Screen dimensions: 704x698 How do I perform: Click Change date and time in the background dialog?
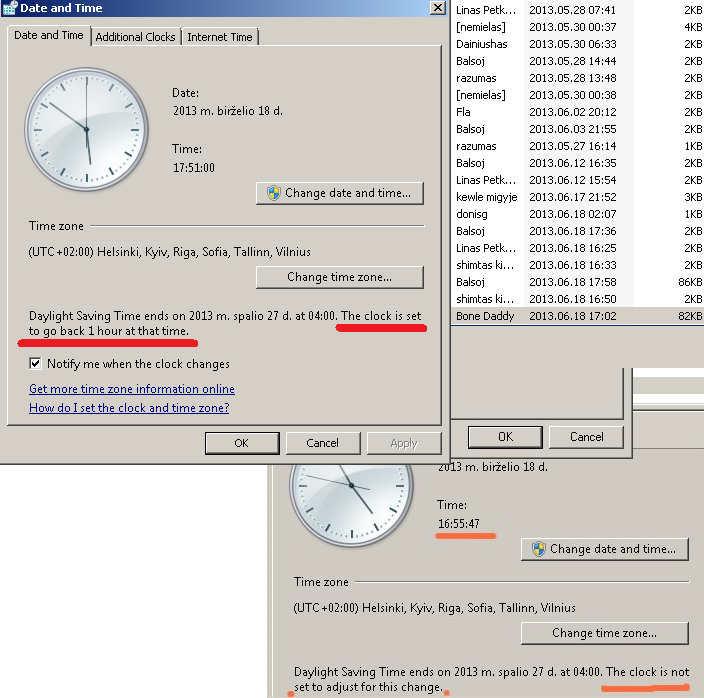click(604, 549)
